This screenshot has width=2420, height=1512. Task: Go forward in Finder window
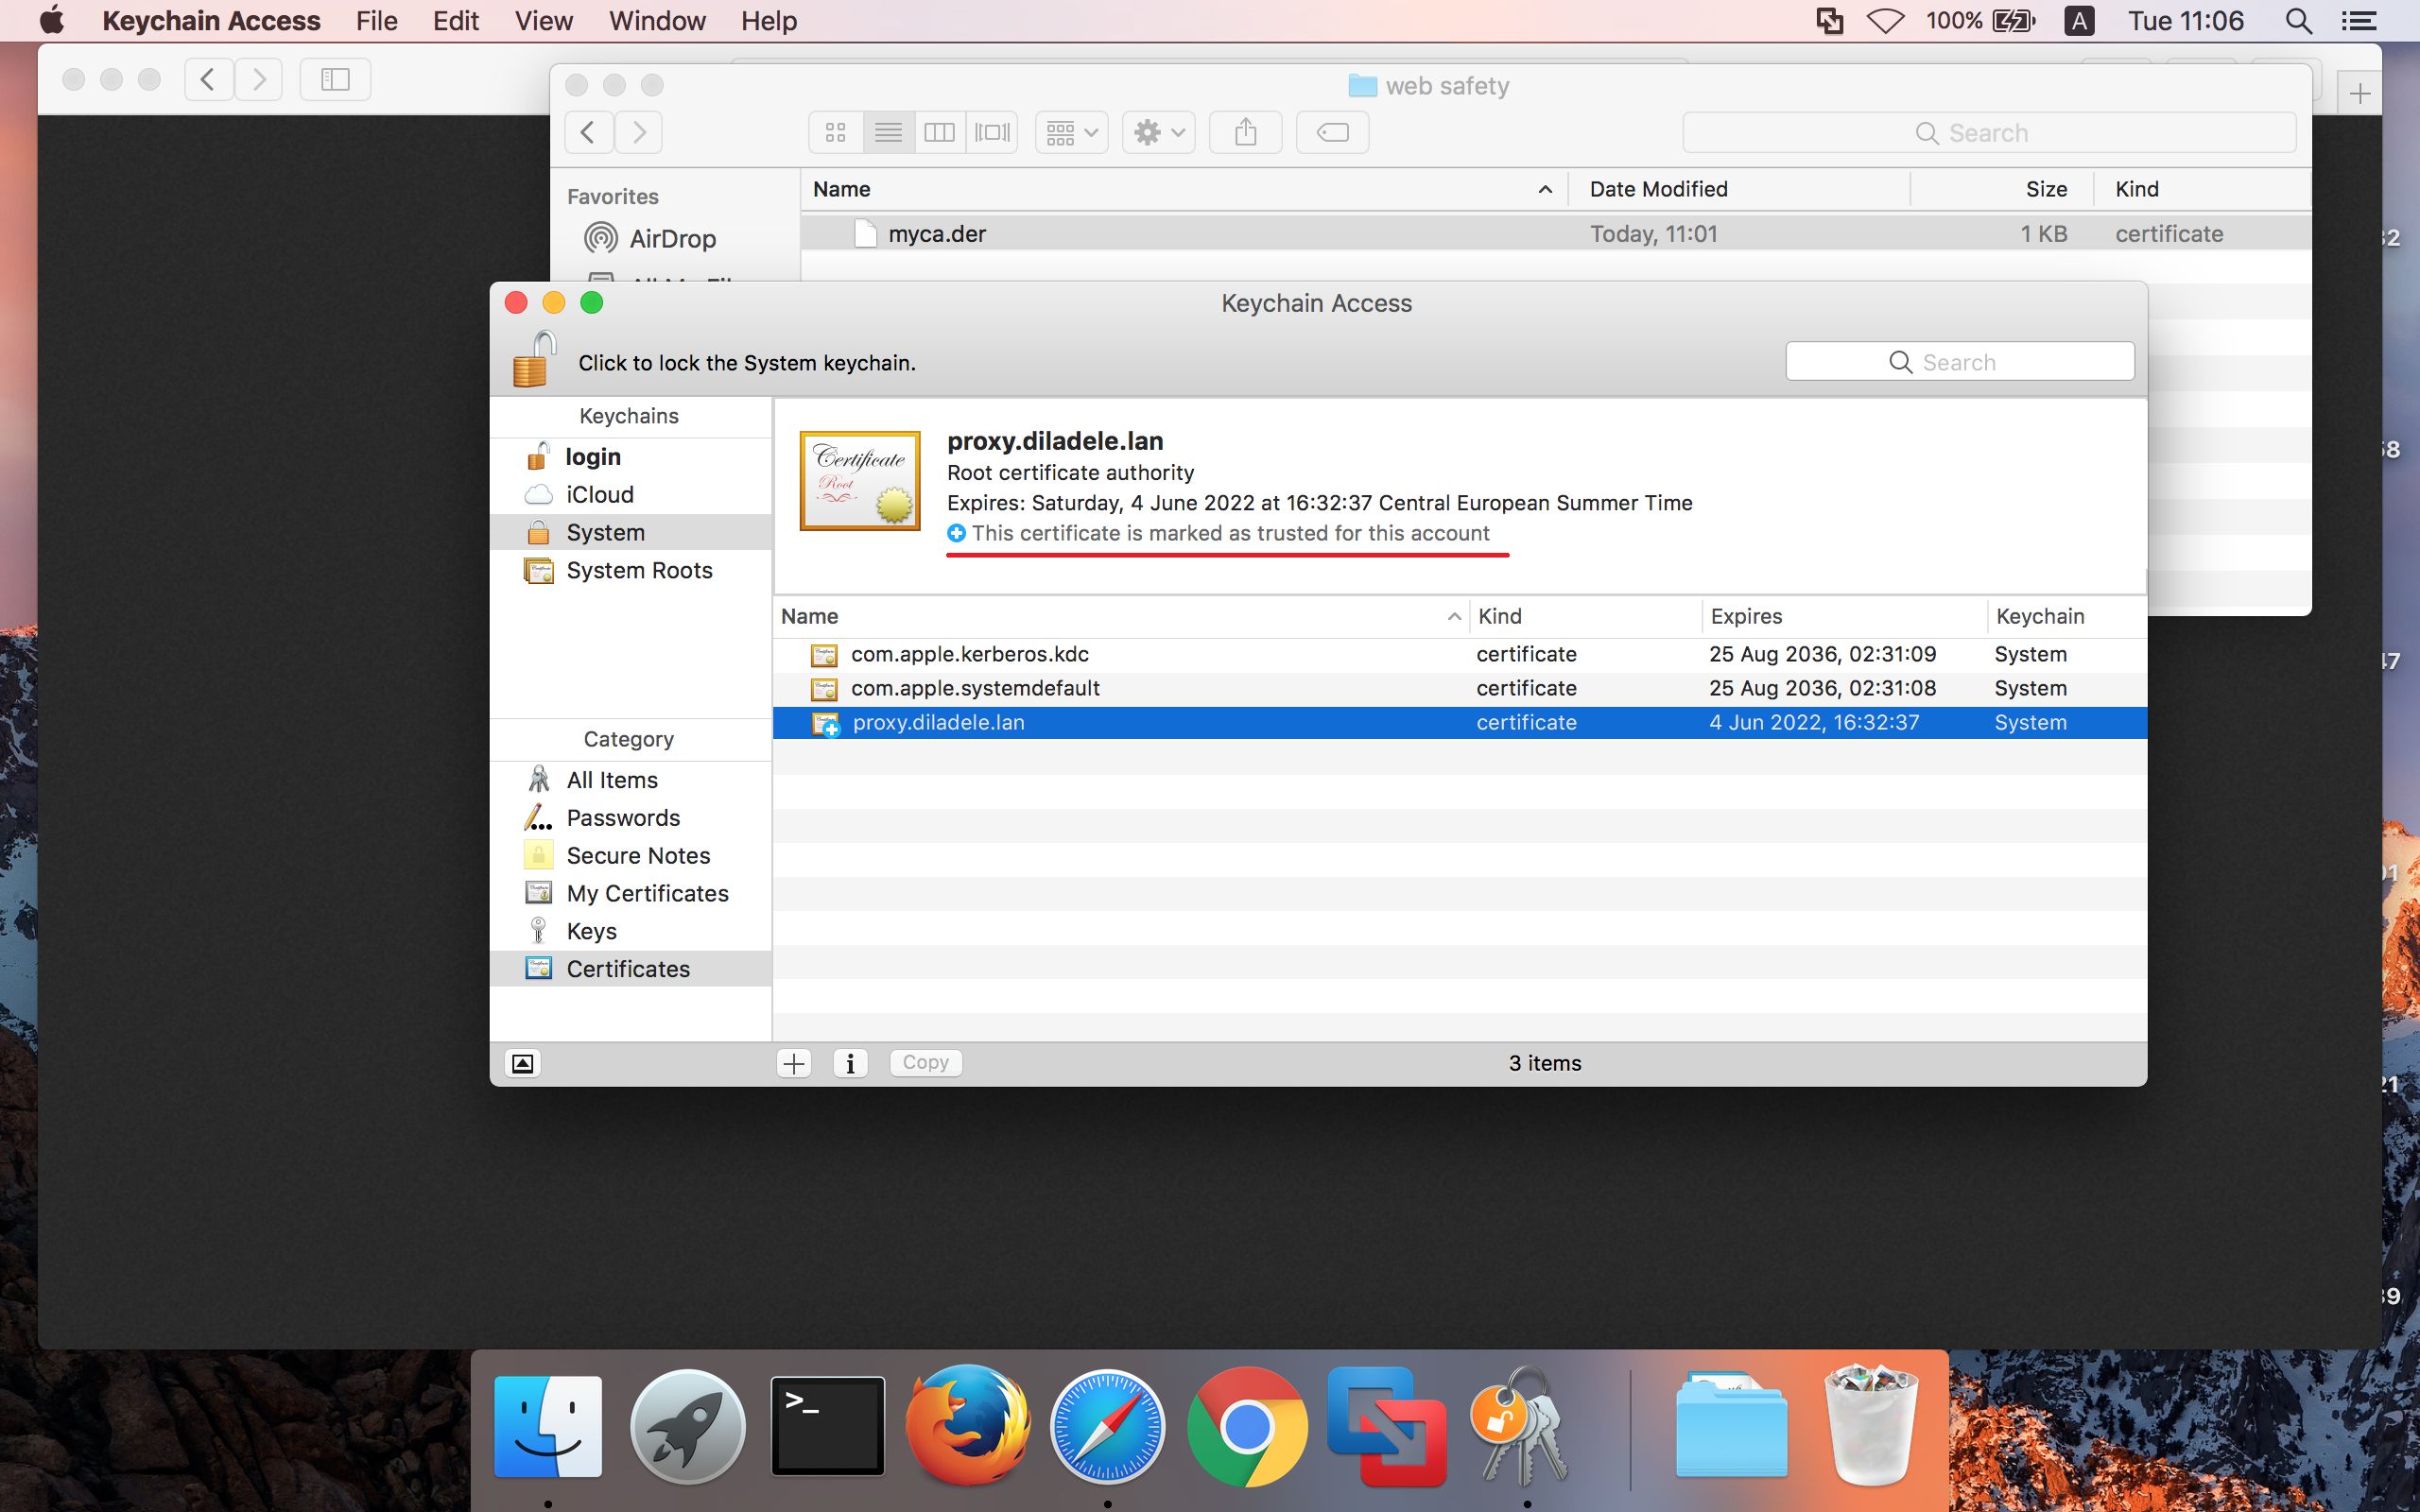click(639, 132)
